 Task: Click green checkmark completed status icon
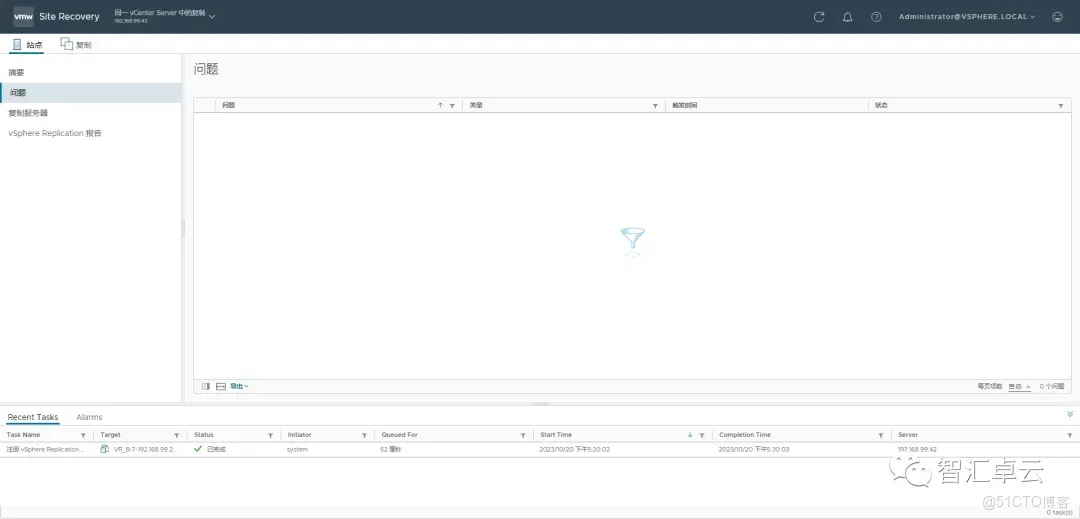coord(198,449)
